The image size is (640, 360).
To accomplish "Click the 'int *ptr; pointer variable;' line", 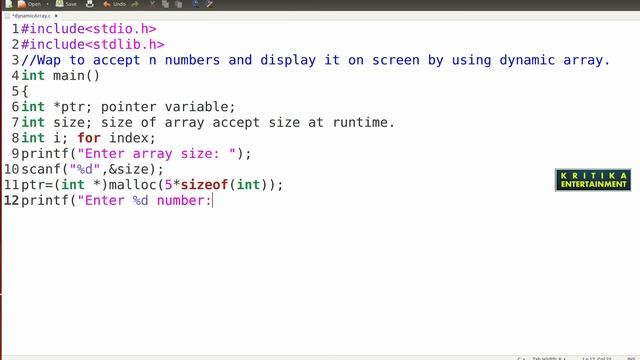I will (x=128, y=107).
